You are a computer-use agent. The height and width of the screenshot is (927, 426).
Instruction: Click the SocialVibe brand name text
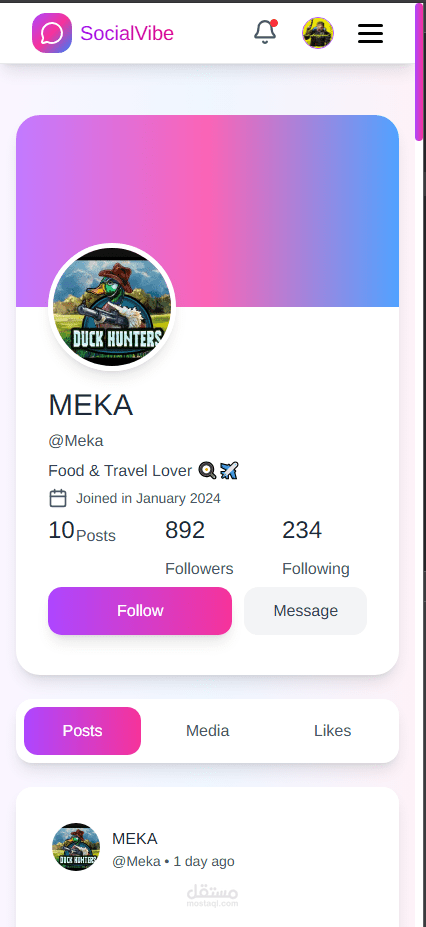coord(127,33)
